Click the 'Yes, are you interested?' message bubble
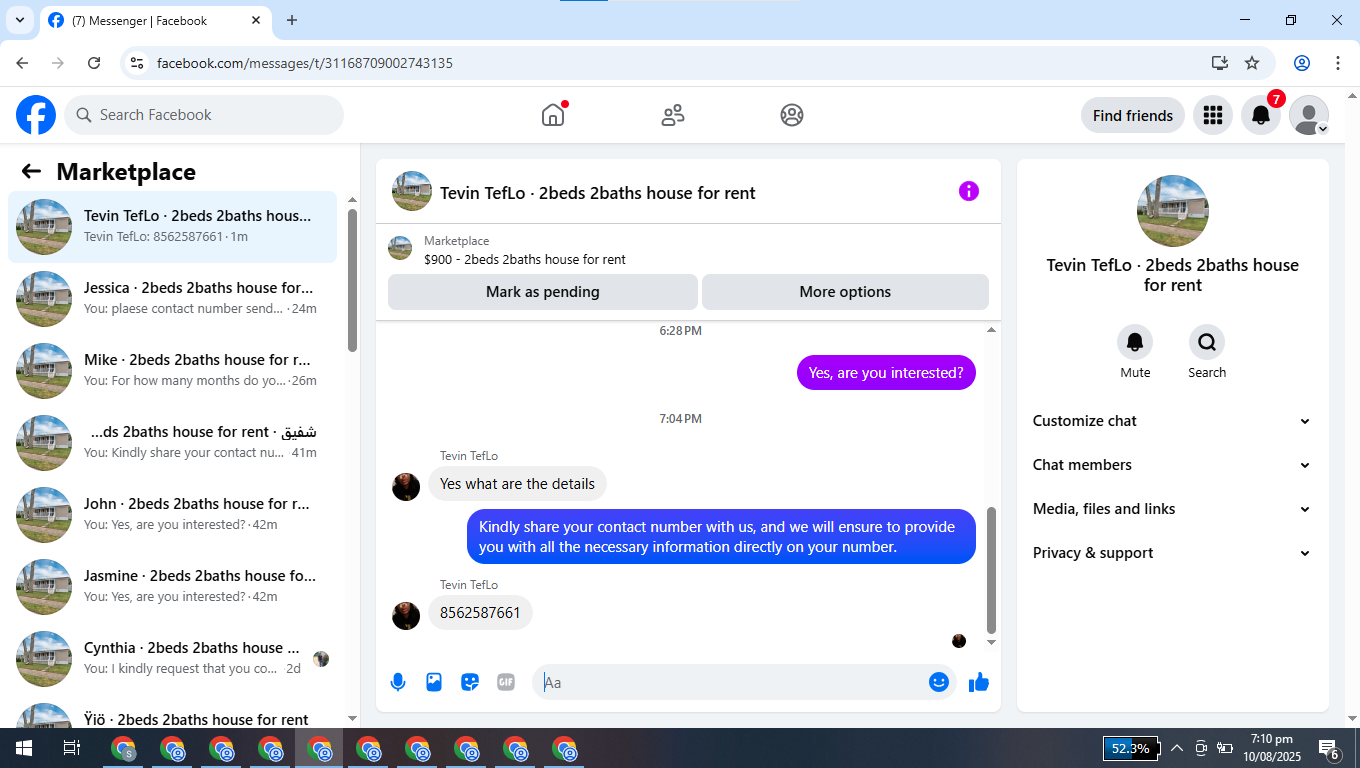This screenshot has height=768, width=1360. tap(886, 373)
